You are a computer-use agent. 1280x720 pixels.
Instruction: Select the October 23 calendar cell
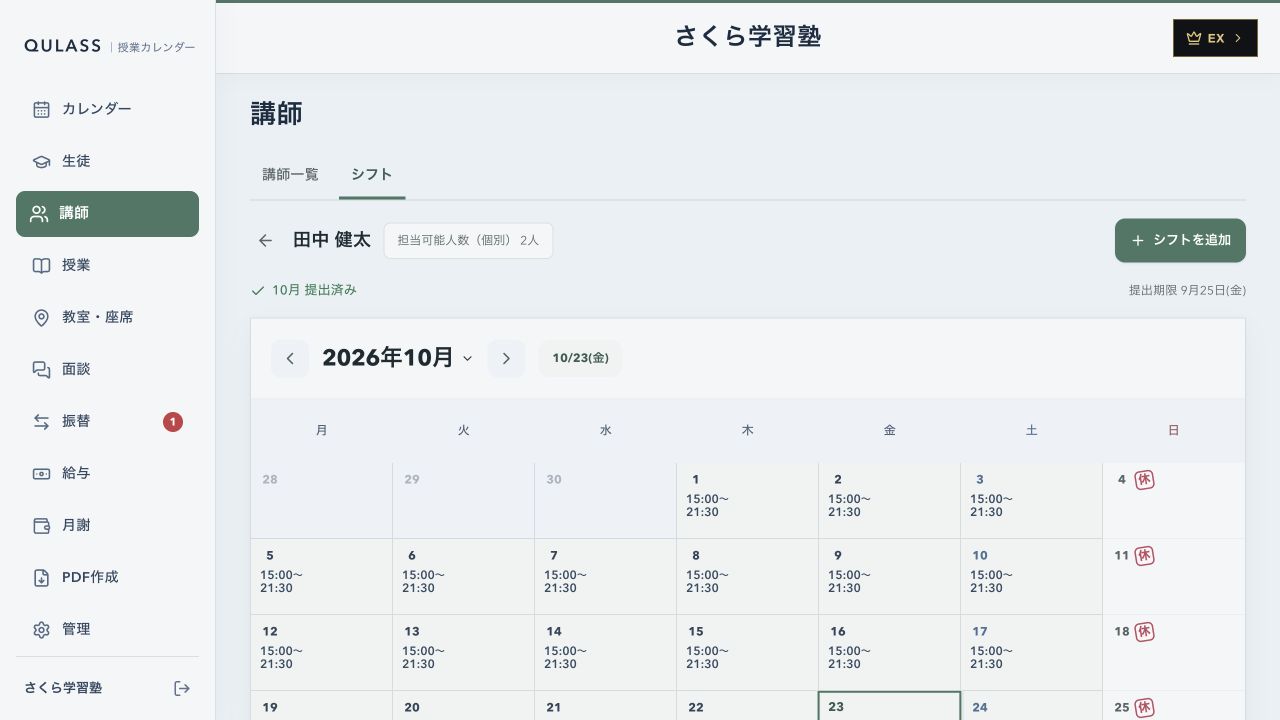coord(889,706)
